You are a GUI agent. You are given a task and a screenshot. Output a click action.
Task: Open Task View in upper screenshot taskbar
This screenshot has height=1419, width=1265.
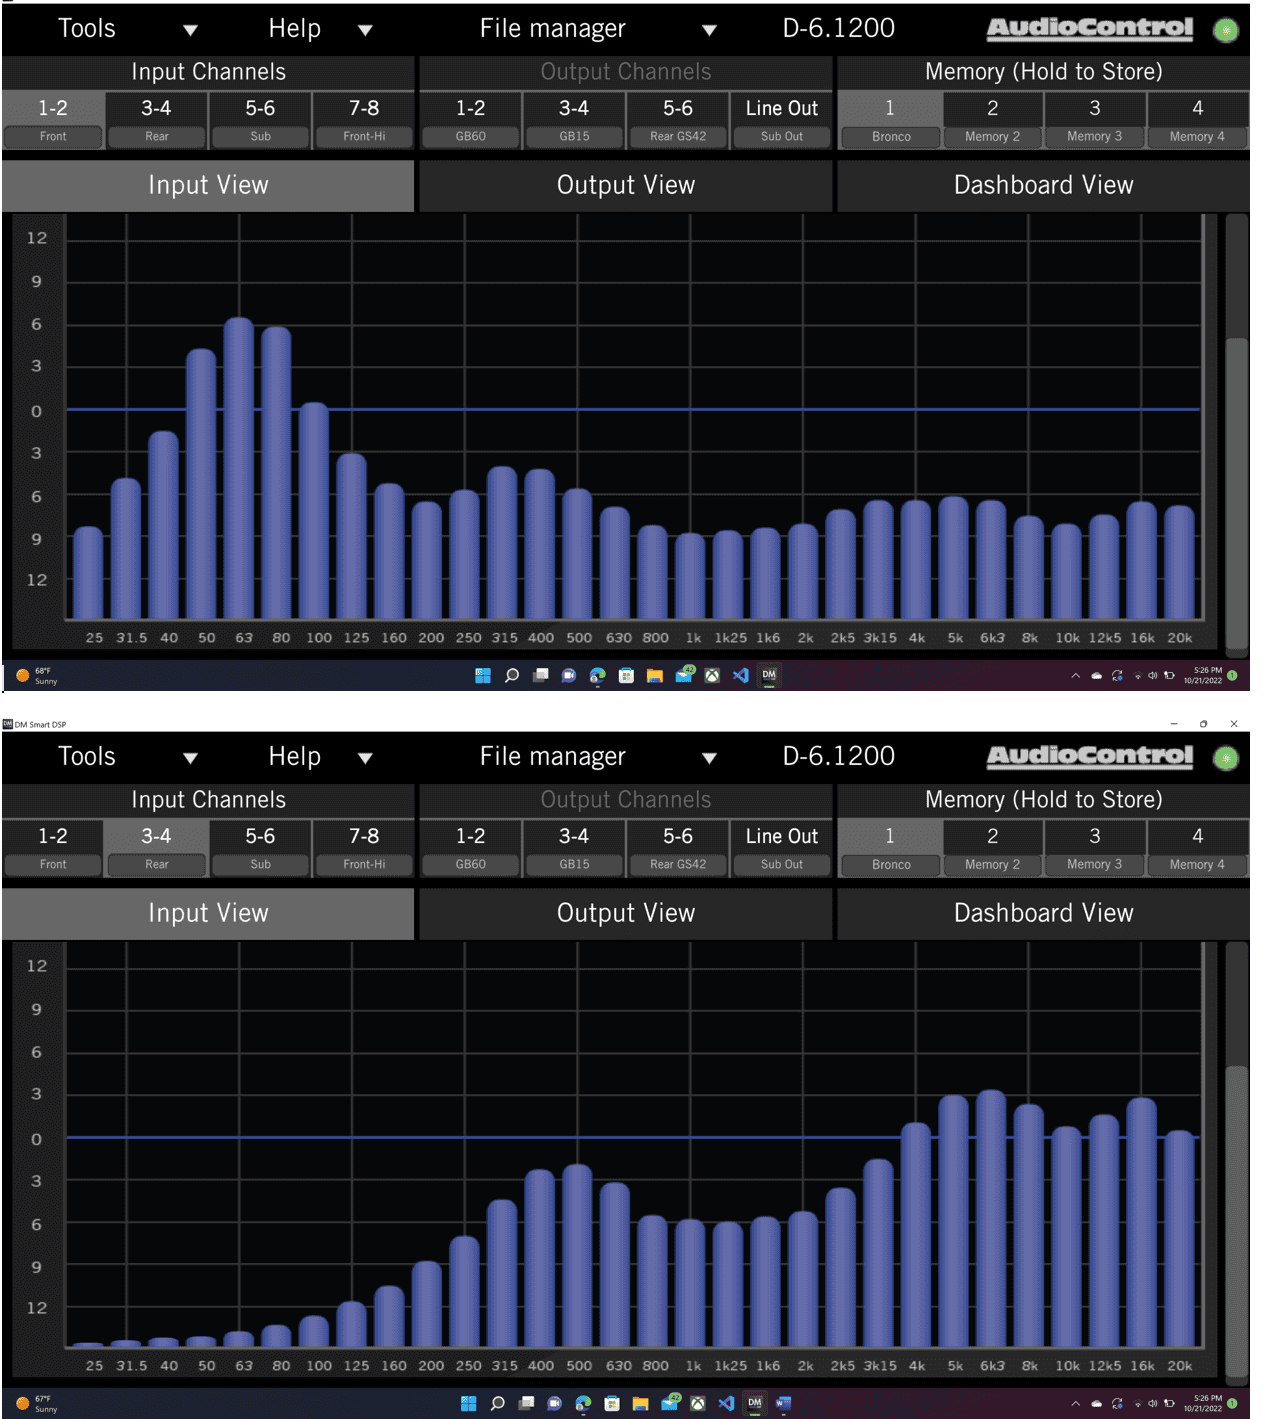(541, 676)
